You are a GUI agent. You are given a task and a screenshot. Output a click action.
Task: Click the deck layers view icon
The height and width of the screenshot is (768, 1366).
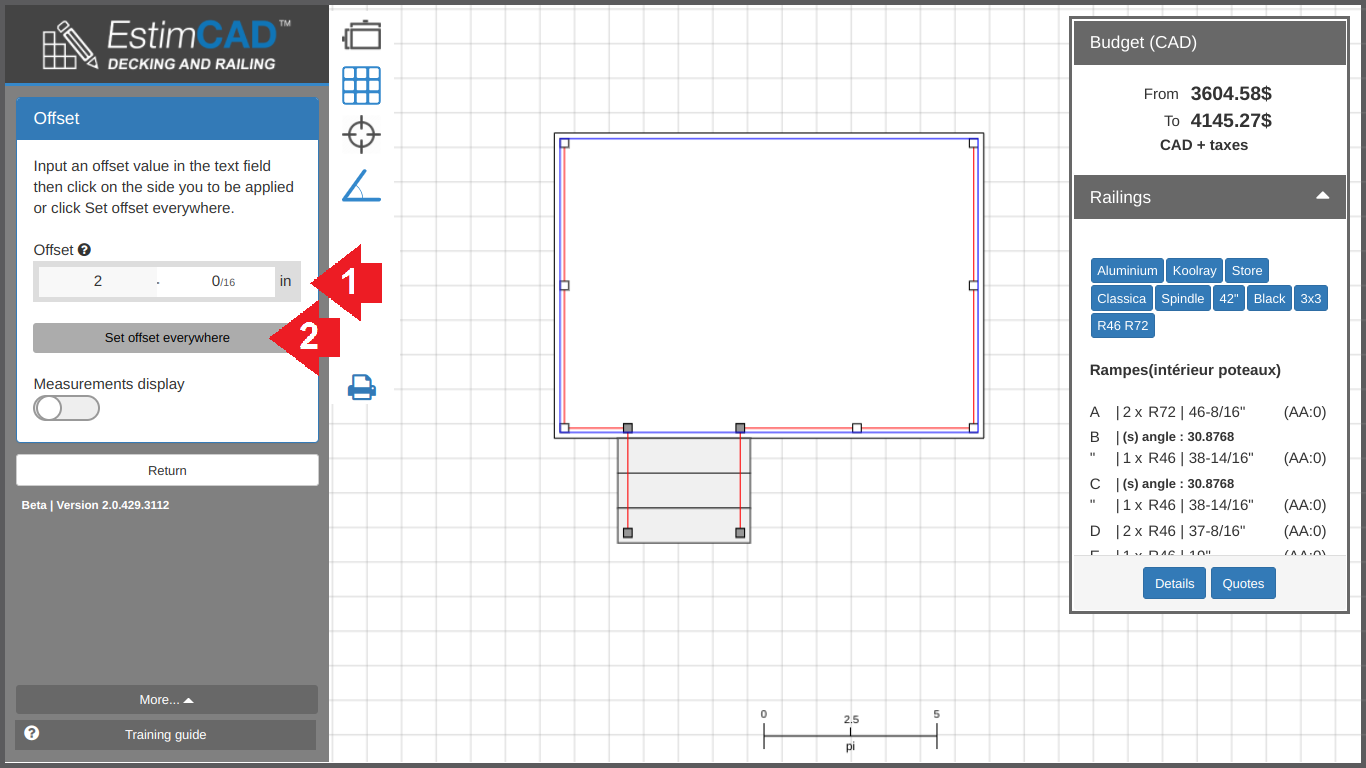(361, 36)
